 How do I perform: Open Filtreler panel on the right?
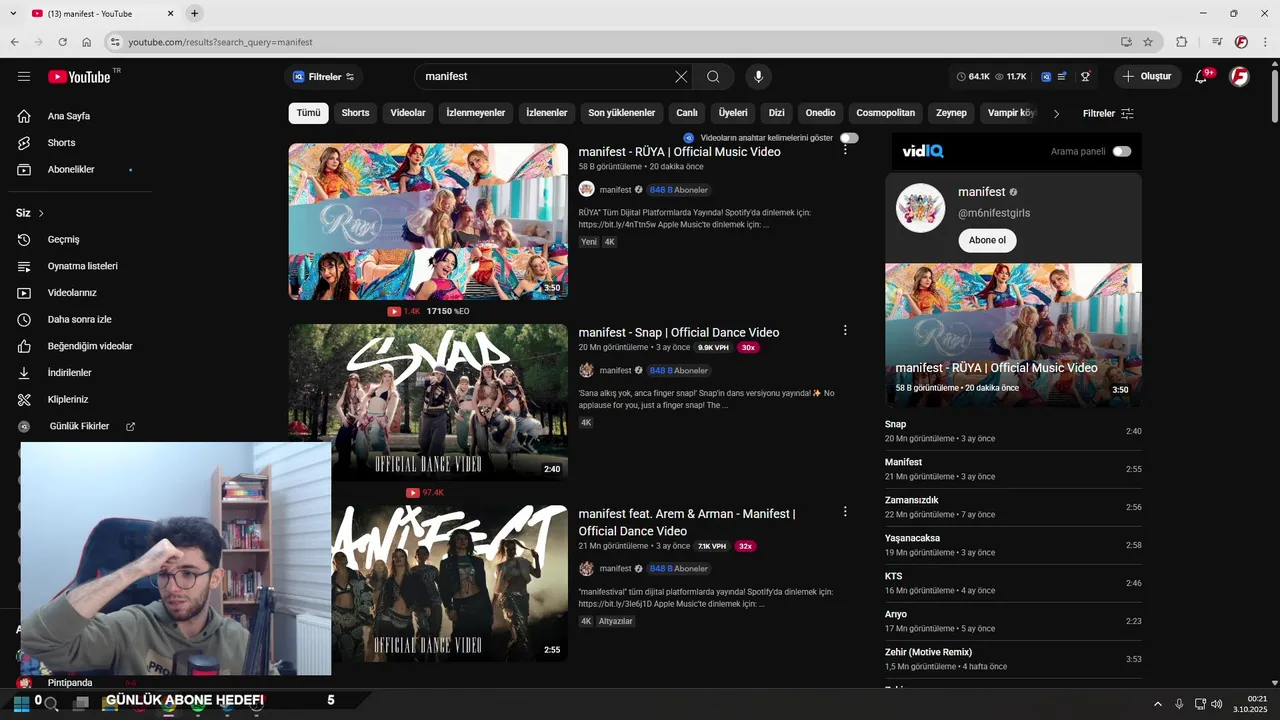(1108, 114)
